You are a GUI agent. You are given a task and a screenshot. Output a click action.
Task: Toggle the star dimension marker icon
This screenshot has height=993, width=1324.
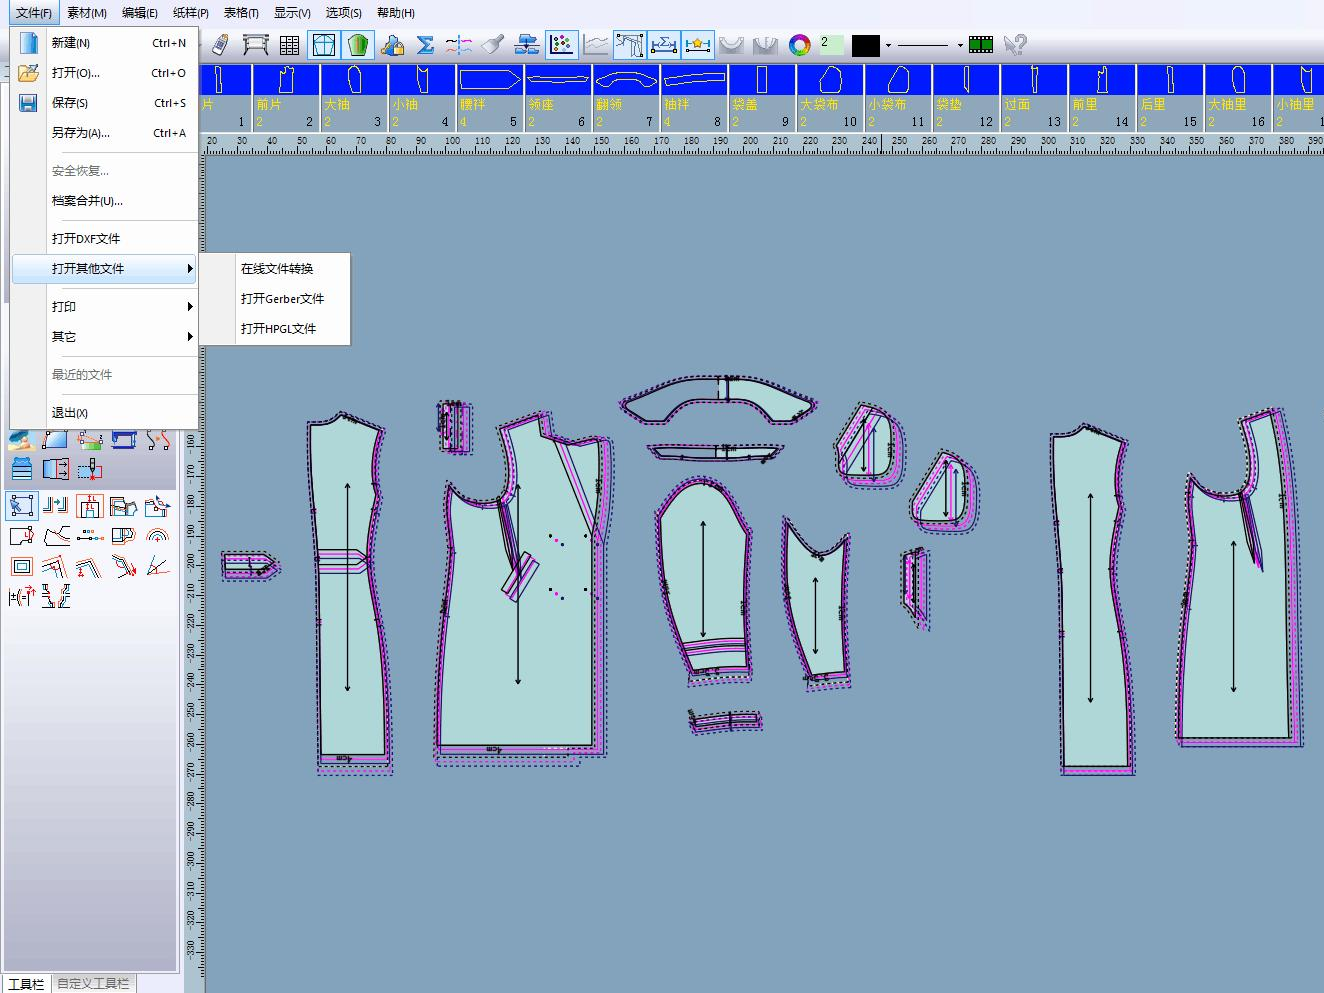click(x=698, y=45)
